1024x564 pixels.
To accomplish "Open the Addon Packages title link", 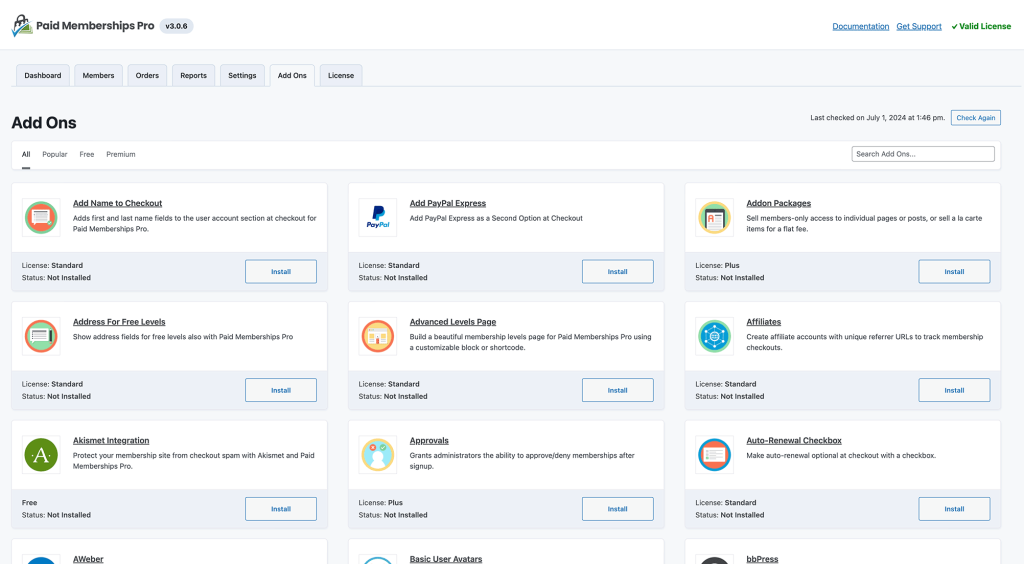I will pyautogui.click(x=778, y=204).
